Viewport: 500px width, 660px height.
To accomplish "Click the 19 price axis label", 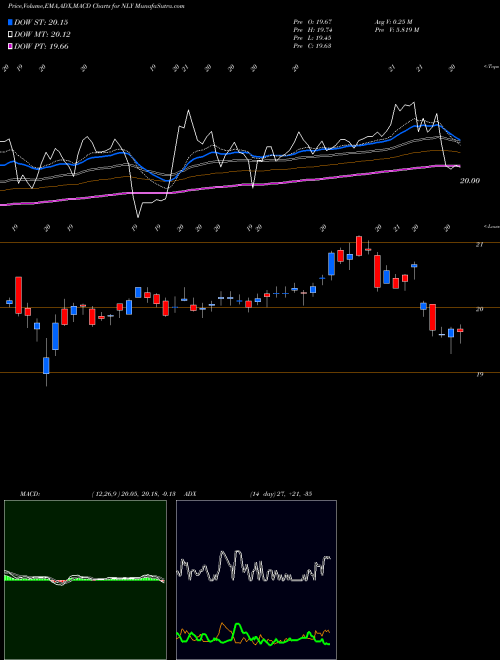I will point(479,374).
